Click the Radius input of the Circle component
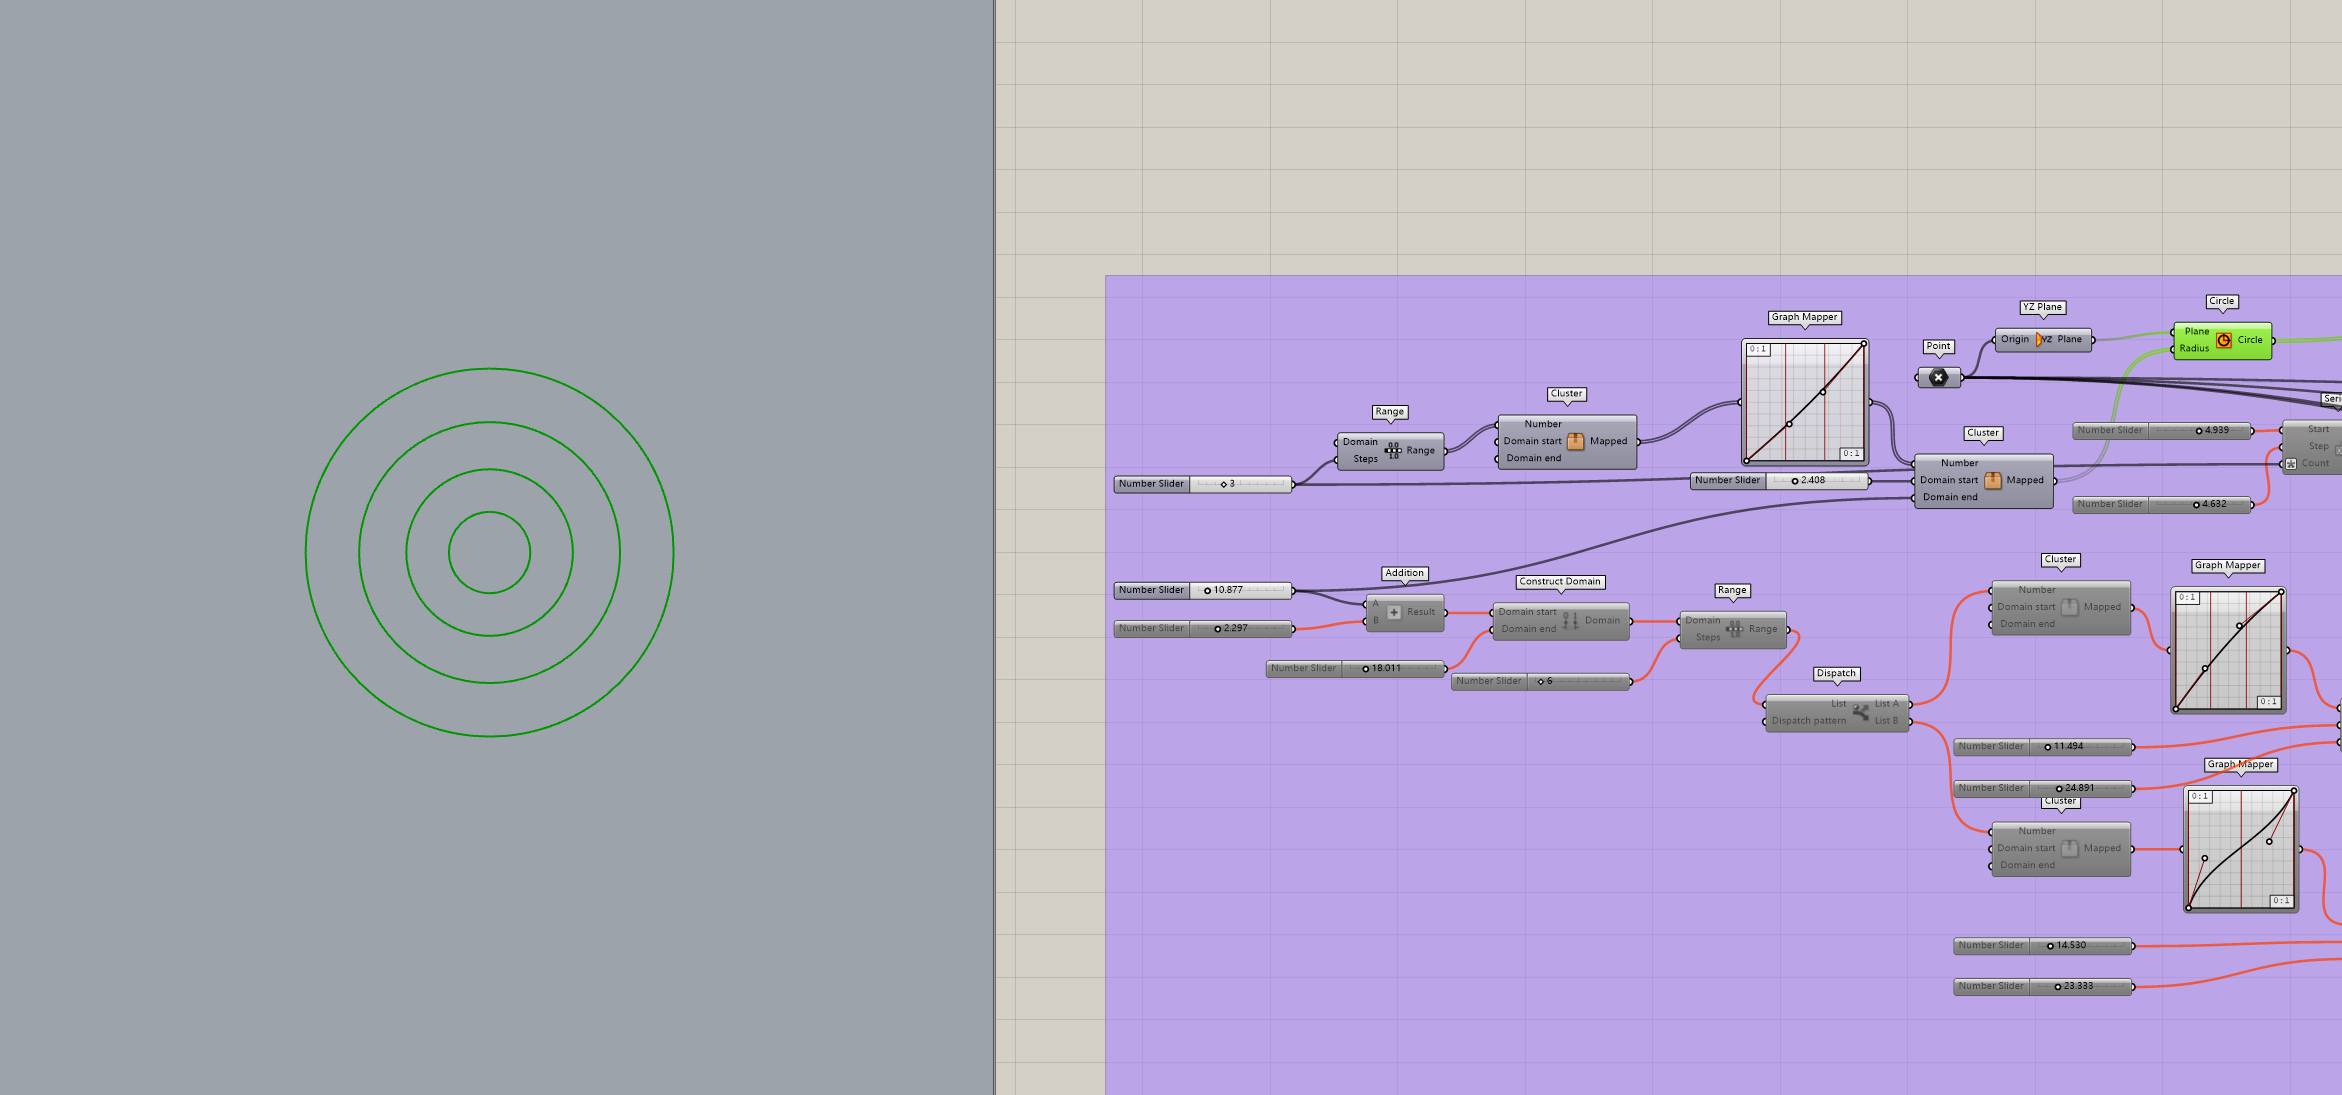 2194,349
